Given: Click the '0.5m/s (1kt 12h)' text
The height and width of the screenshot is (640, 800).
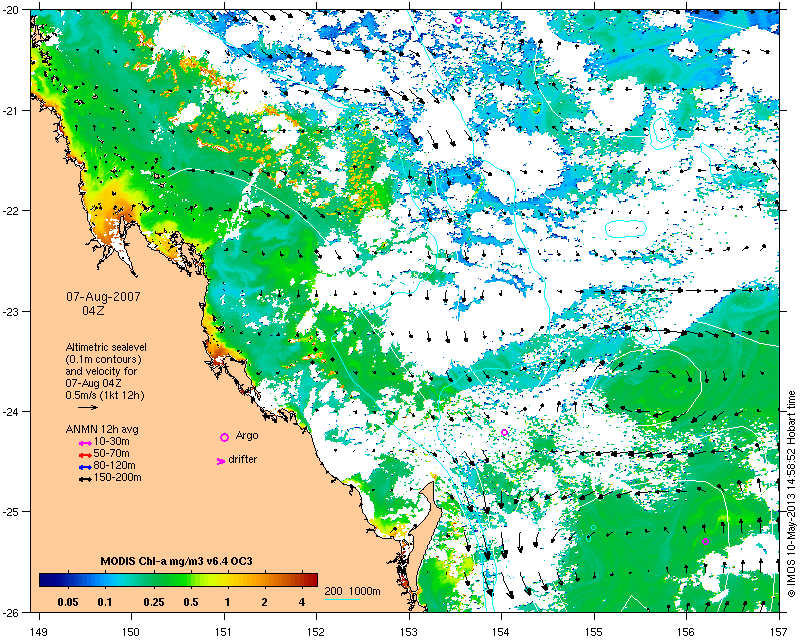Looking at the screenshot, I should pyautogui.click(x=105, y=396).
